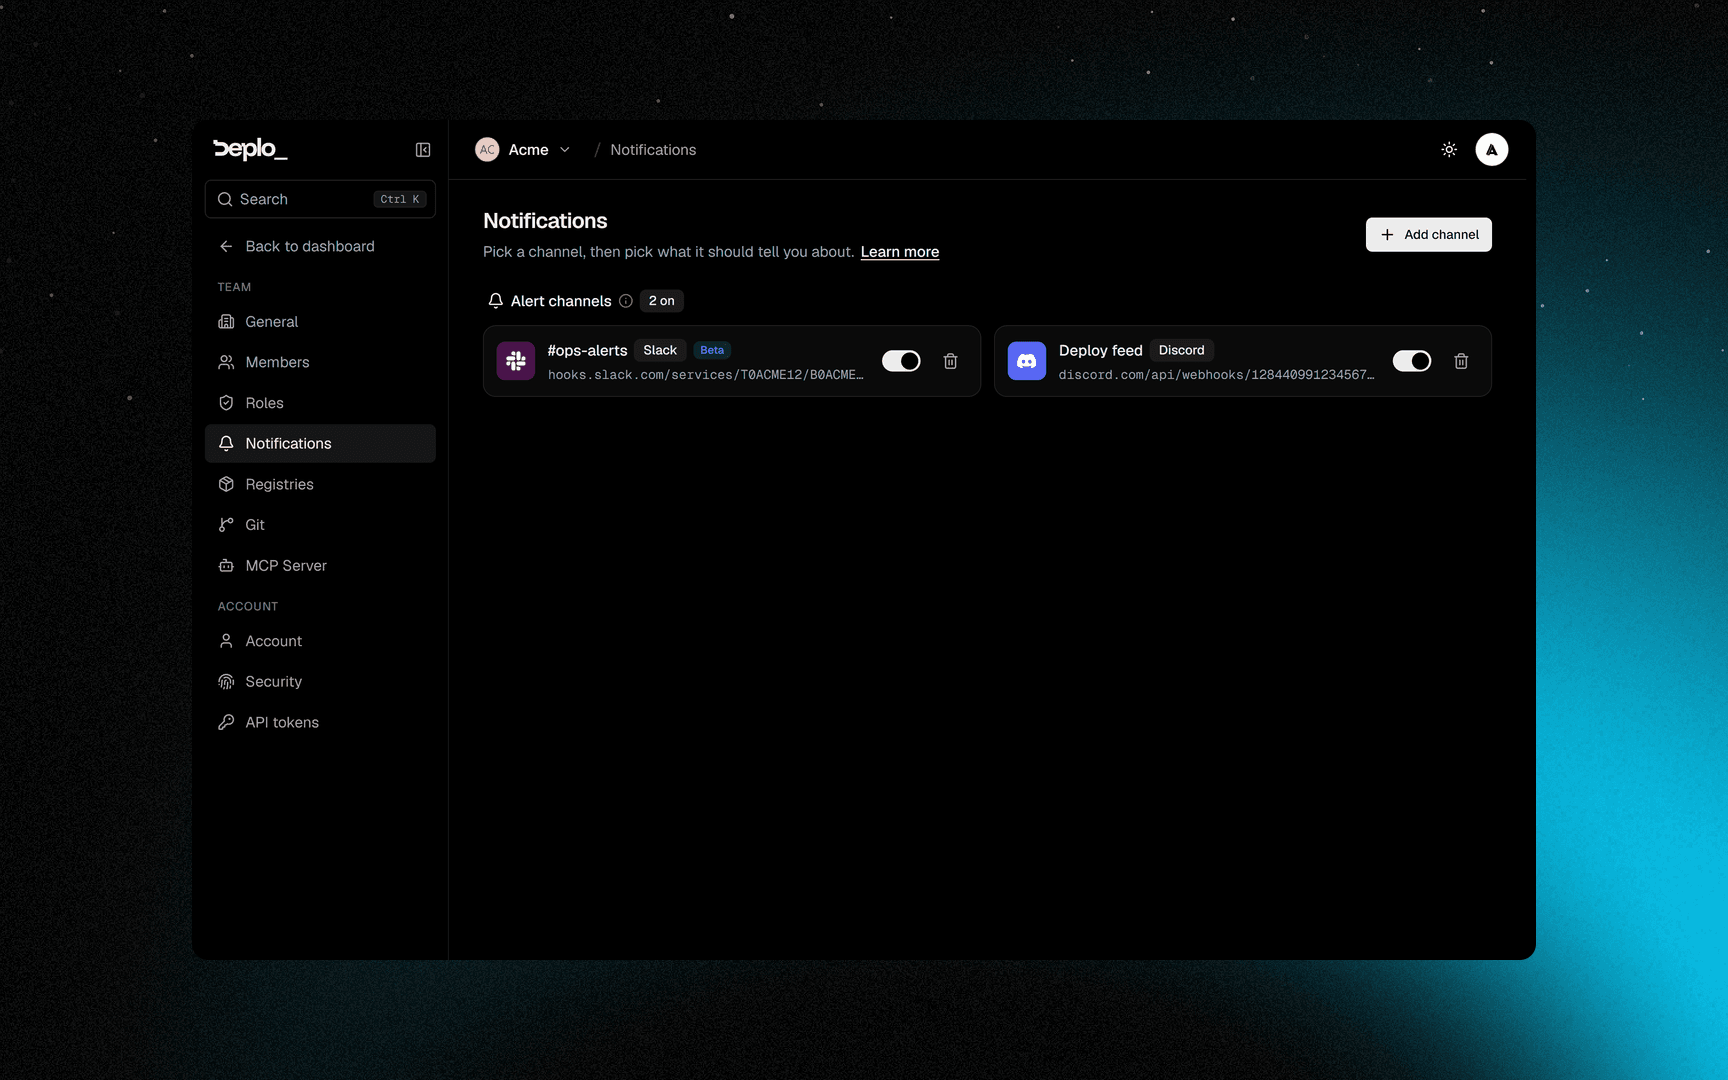Delete the #ops-alerts channel

coord(951,361)
